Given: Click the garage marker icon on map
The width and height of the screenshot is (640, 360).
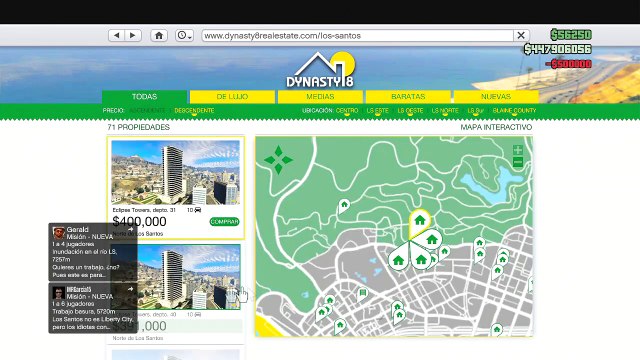Looking at the screenshot, I should tap(362, 293).
